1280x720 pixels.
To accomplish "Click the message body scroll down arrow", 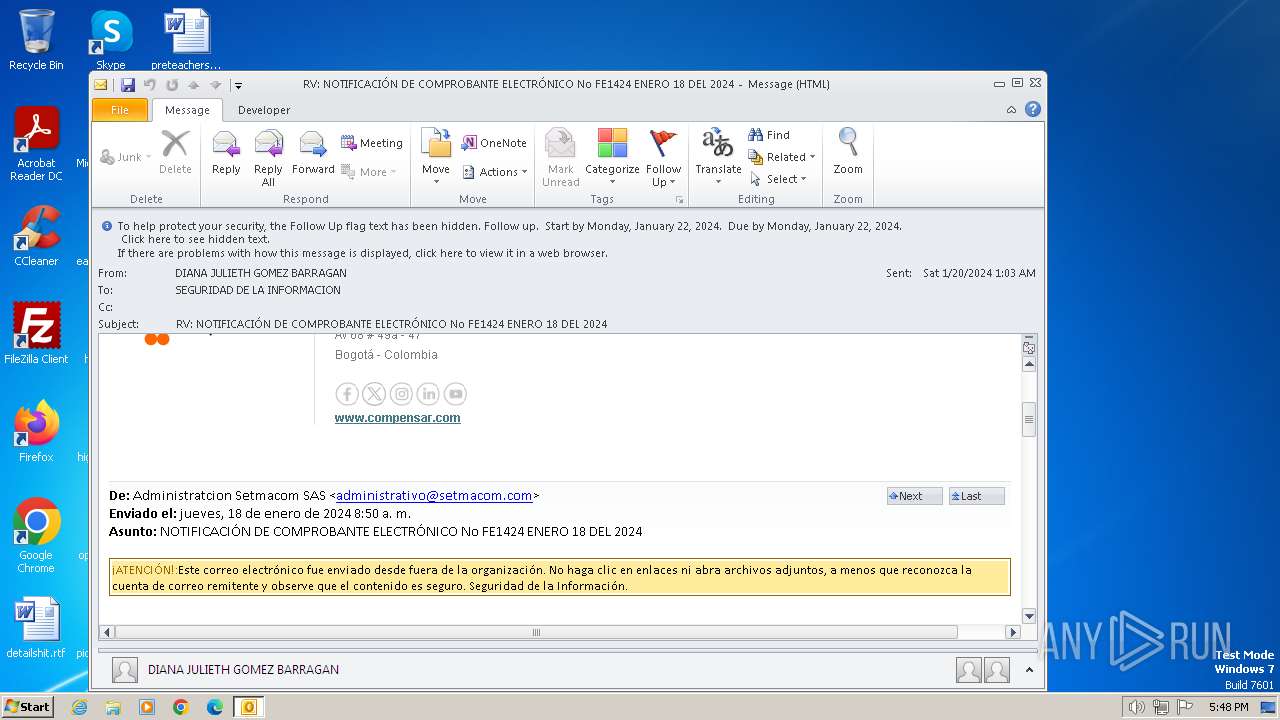I will (1029, 616).
